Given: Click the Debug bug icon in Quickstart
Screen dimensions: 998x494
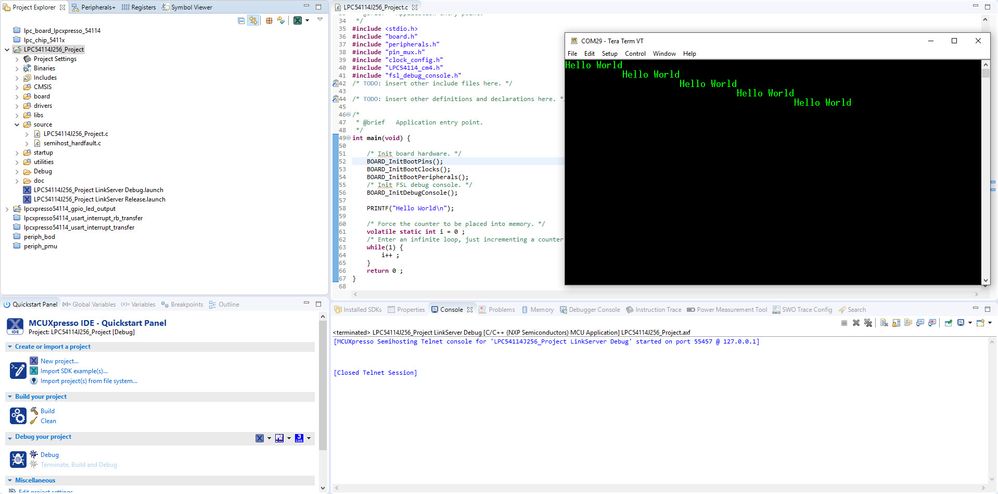Looking at the screenshot, I should click(x=33, y=454).
